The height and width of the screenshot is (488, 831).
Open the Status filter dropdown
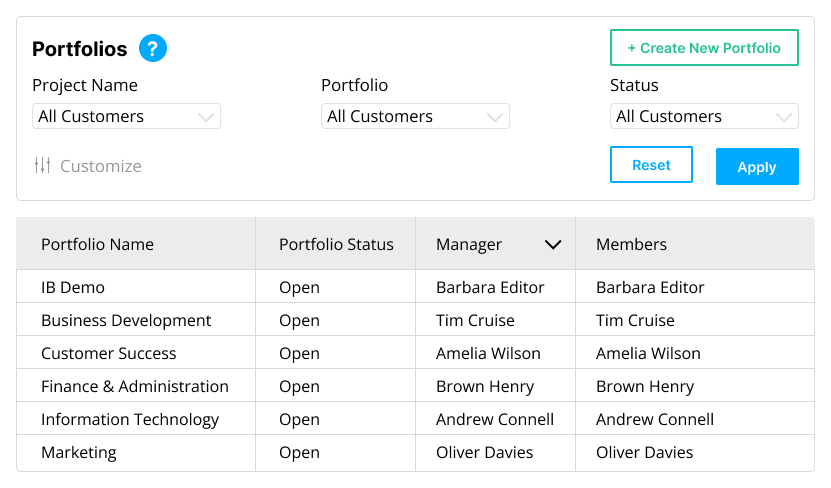(704, 117)
